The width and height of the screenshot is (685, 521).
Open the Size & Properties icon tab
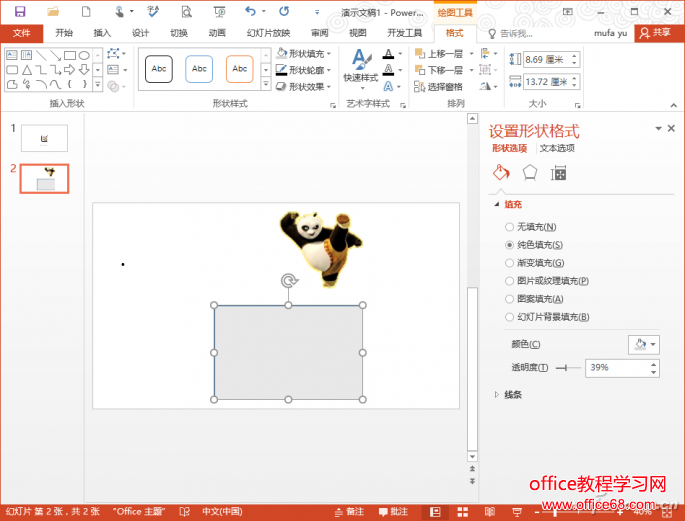(x=559, y=173)
